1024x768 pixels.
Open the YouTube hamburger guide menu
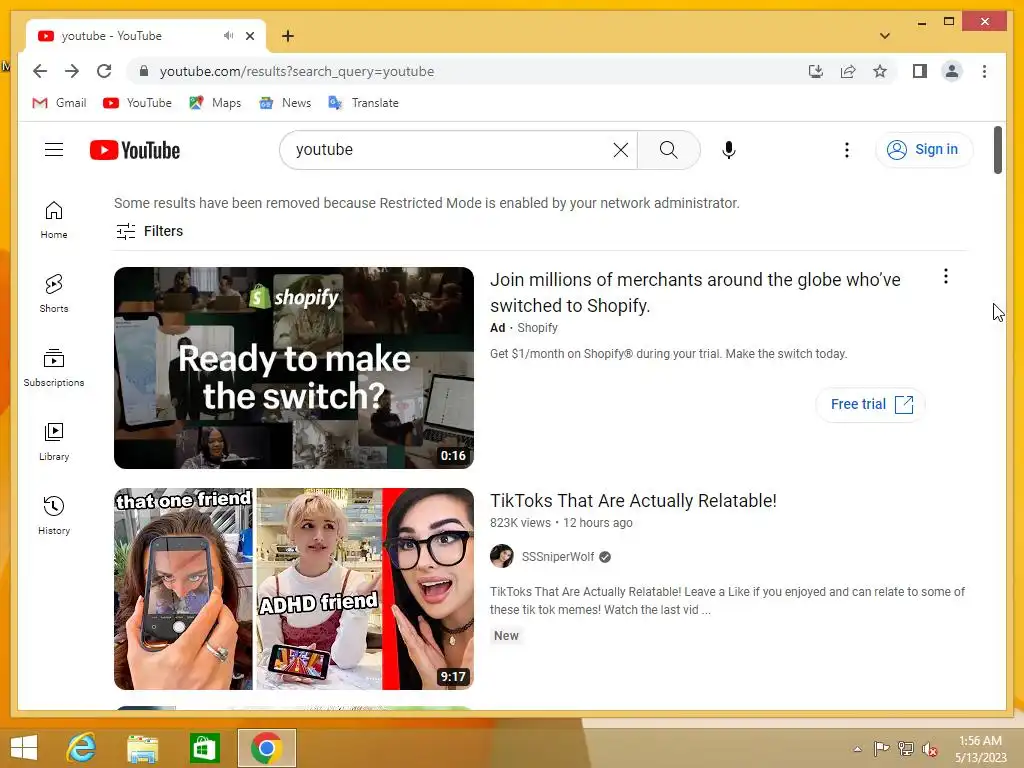pos(54,150)
